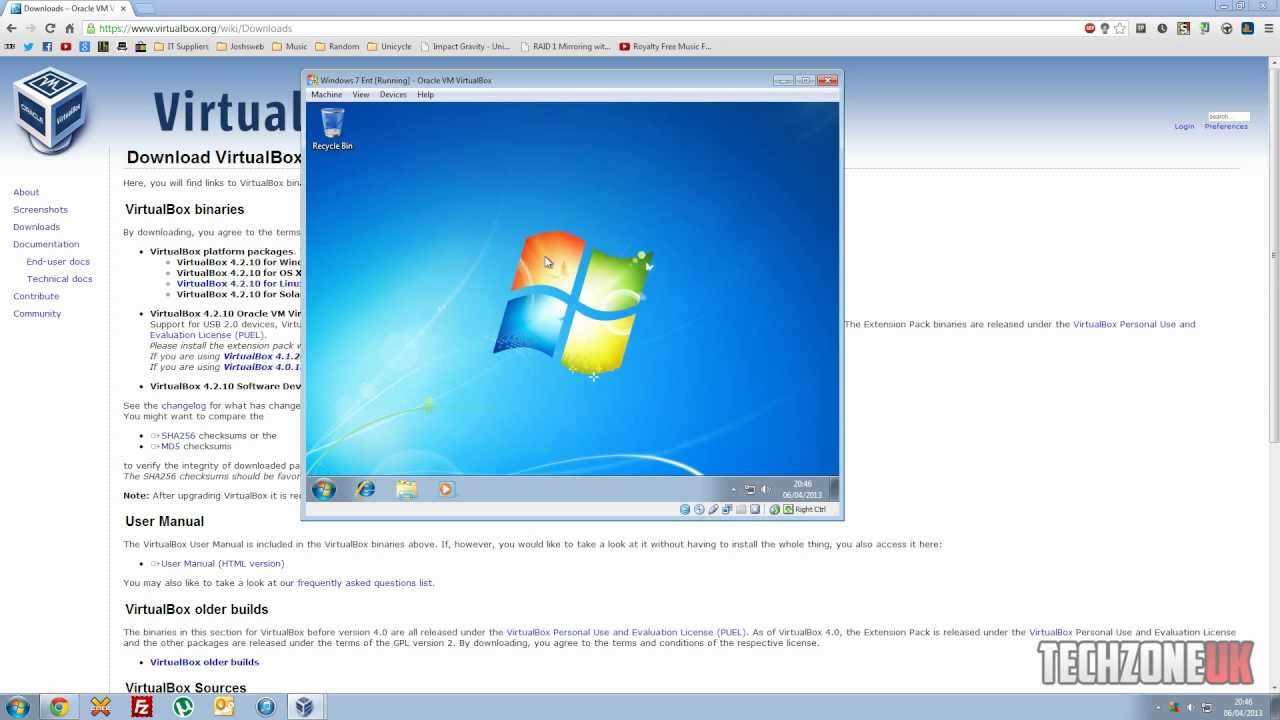
Task: Click the VirtualBox USB devices status icon
Action: tap(713, 509)
